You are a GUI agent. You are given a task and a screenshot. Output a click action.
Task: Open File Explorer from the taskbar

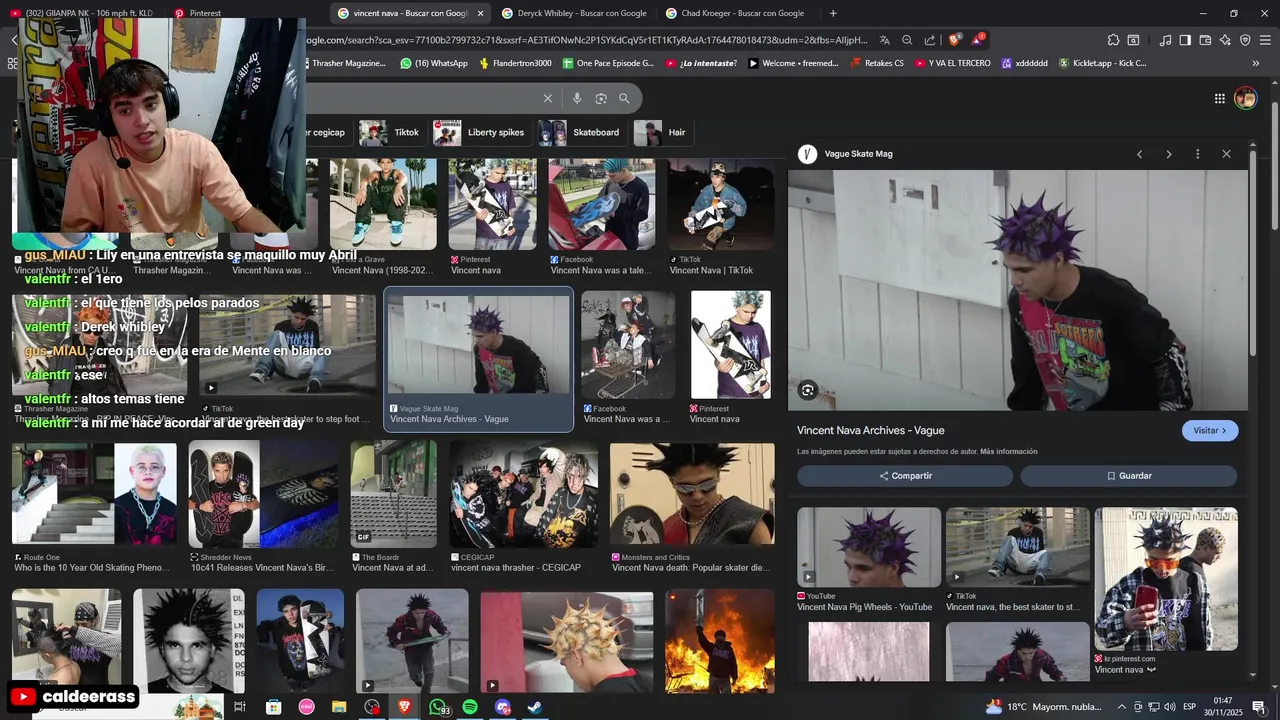pos(339,707)
